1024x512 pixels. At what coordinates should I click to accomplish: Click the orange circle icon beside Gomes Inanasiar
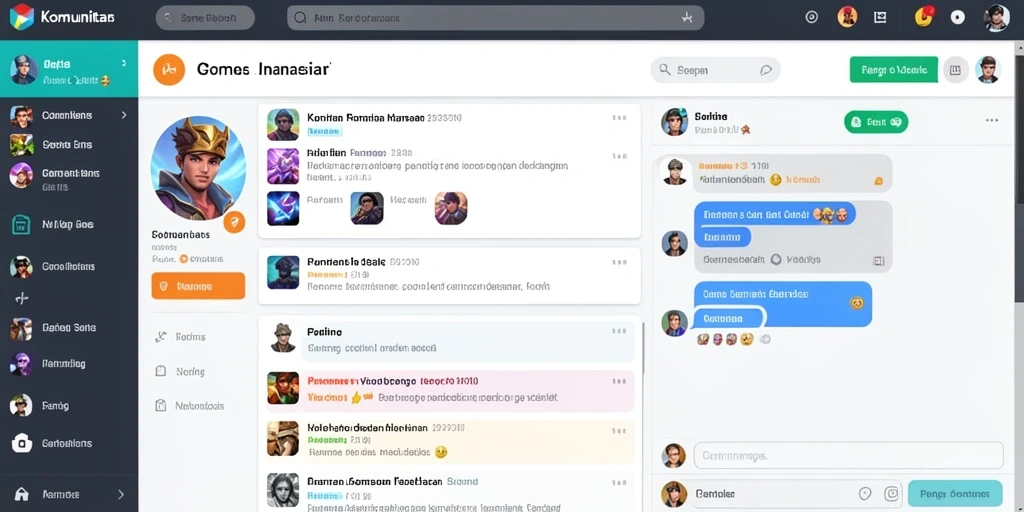pos(168,69)
